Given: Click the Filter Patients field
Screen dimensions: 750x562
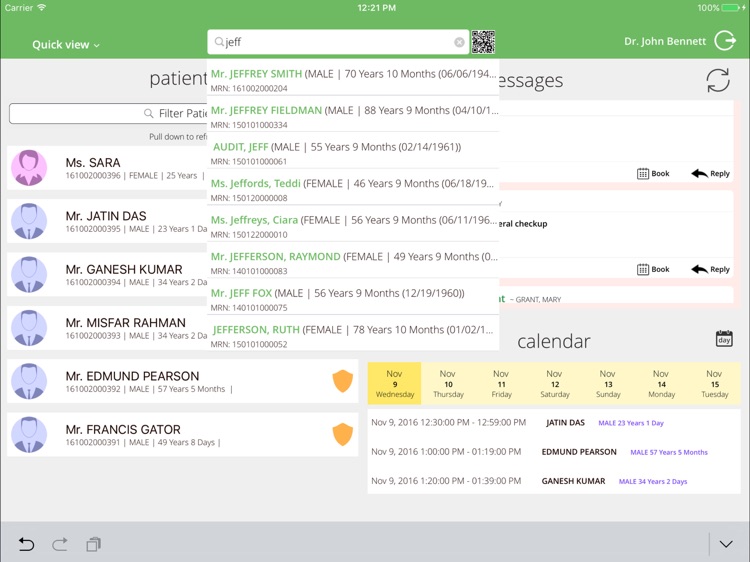Looking at the screenshot, I should 108,113.
